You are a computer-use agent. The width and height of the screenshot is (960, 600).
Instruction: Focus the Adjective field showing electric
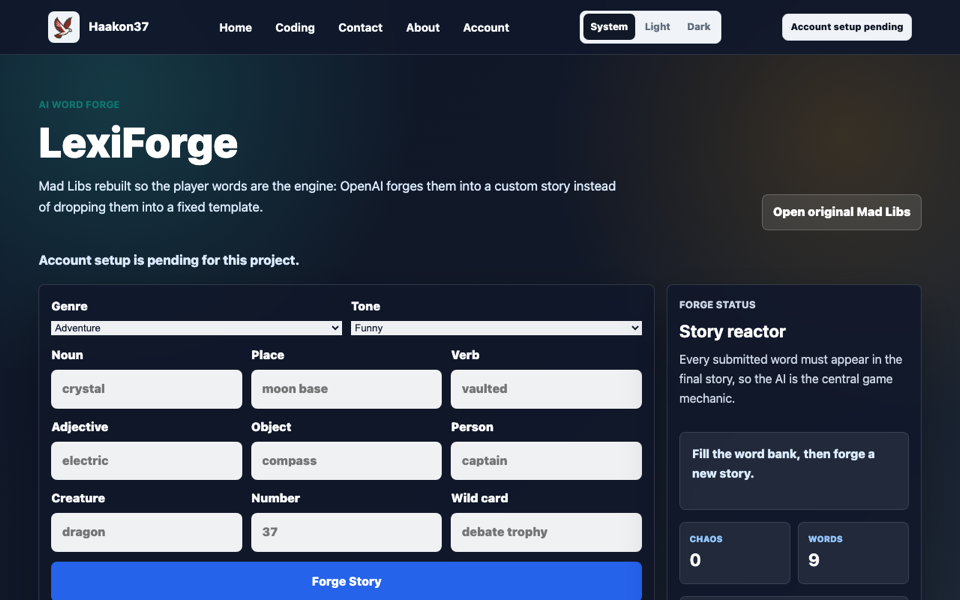(146, 460)
